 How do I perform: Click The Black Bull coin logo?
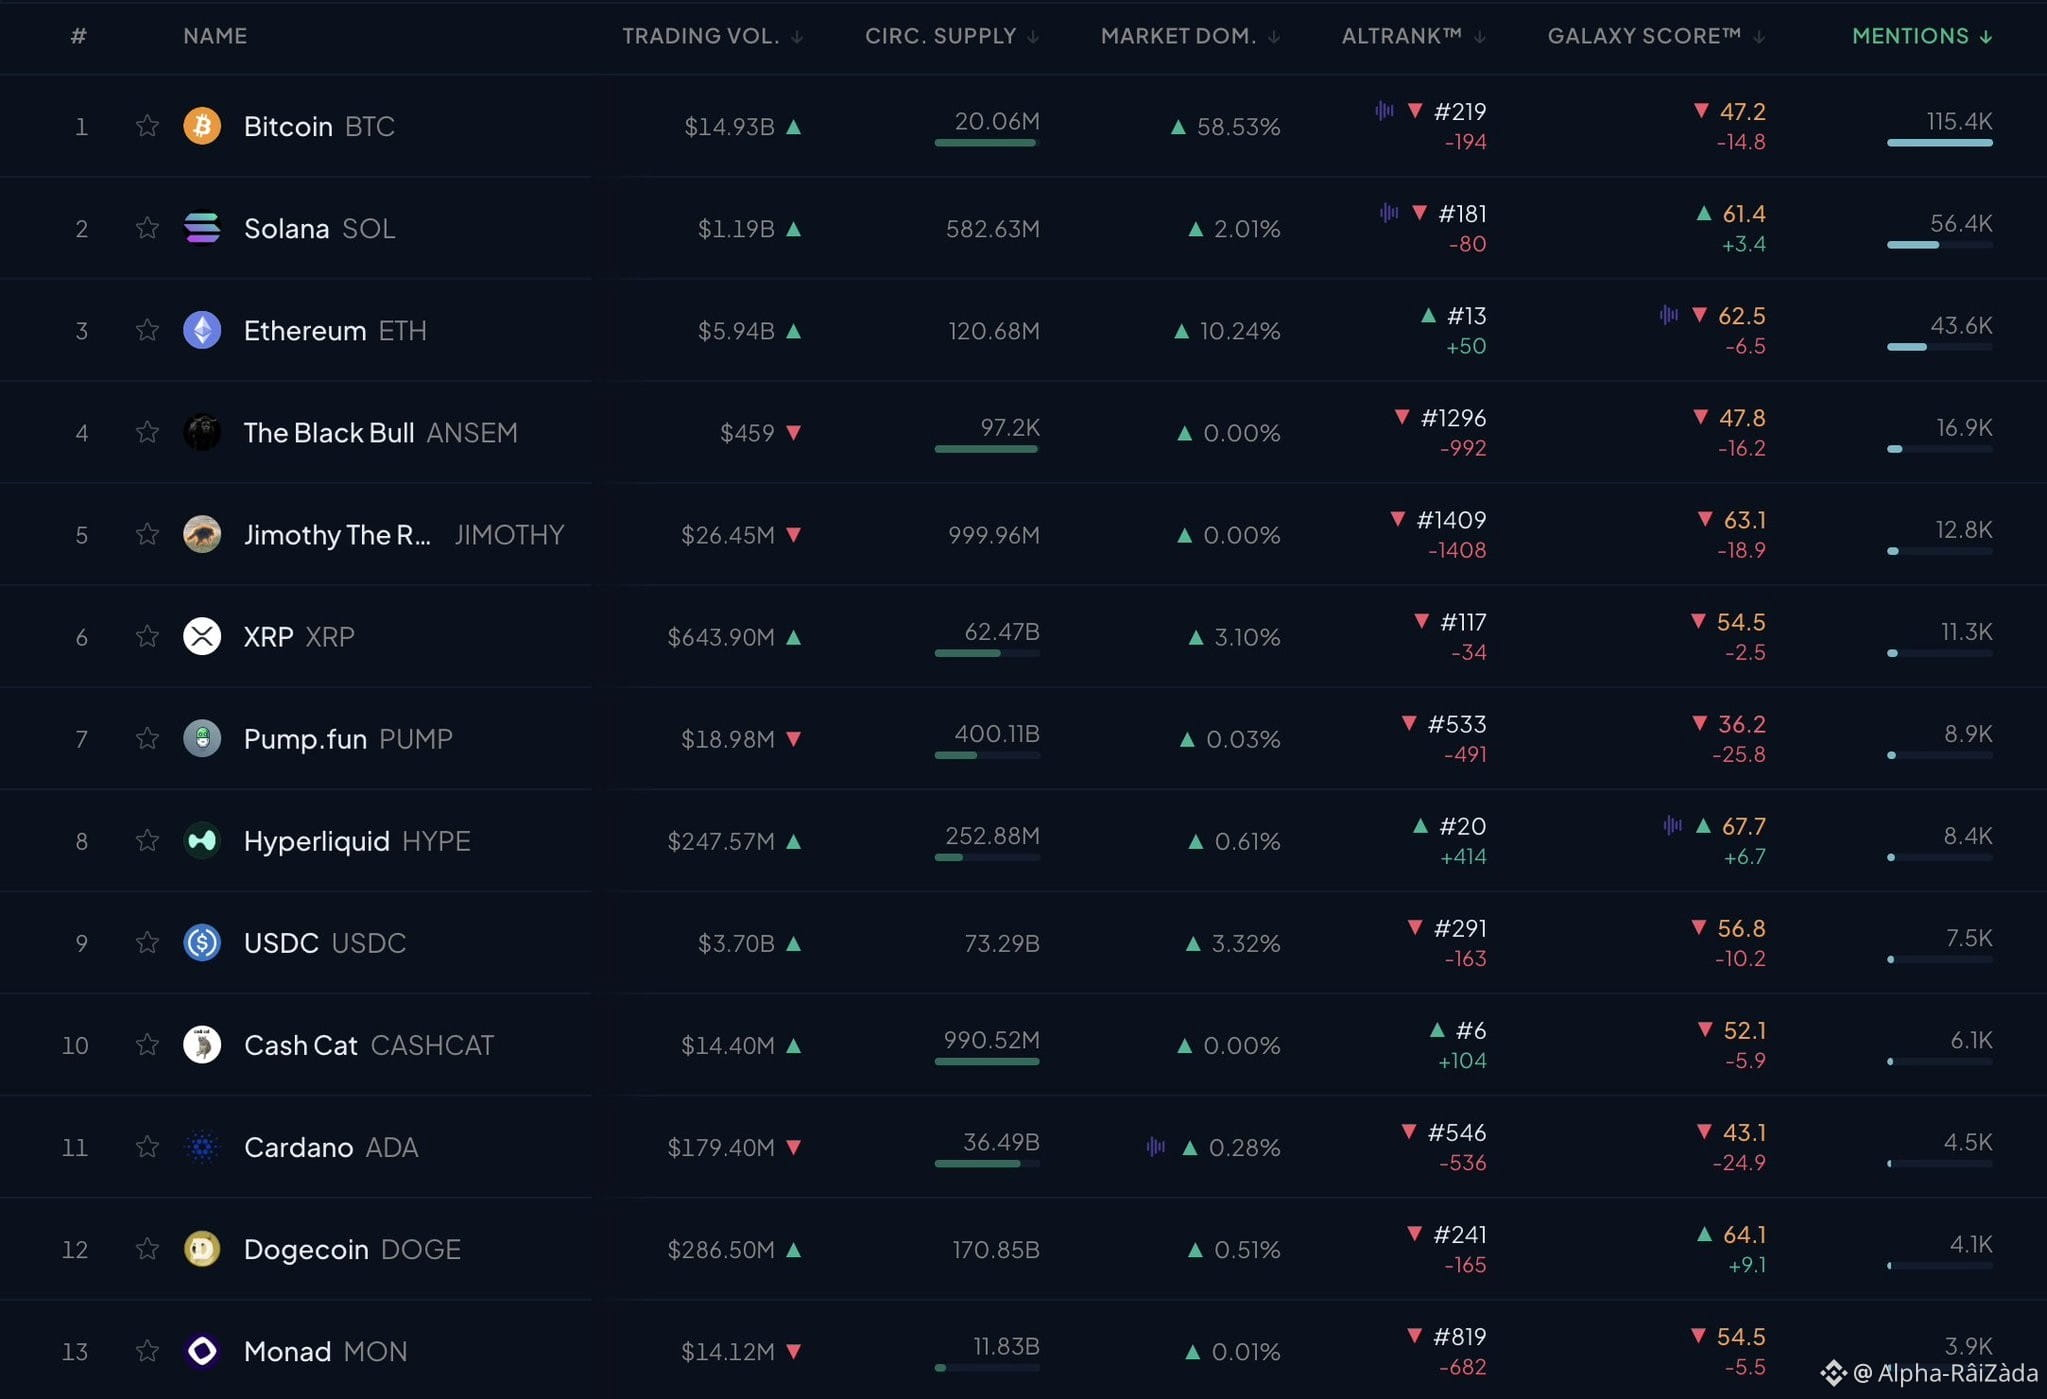(x=202, y=432)
